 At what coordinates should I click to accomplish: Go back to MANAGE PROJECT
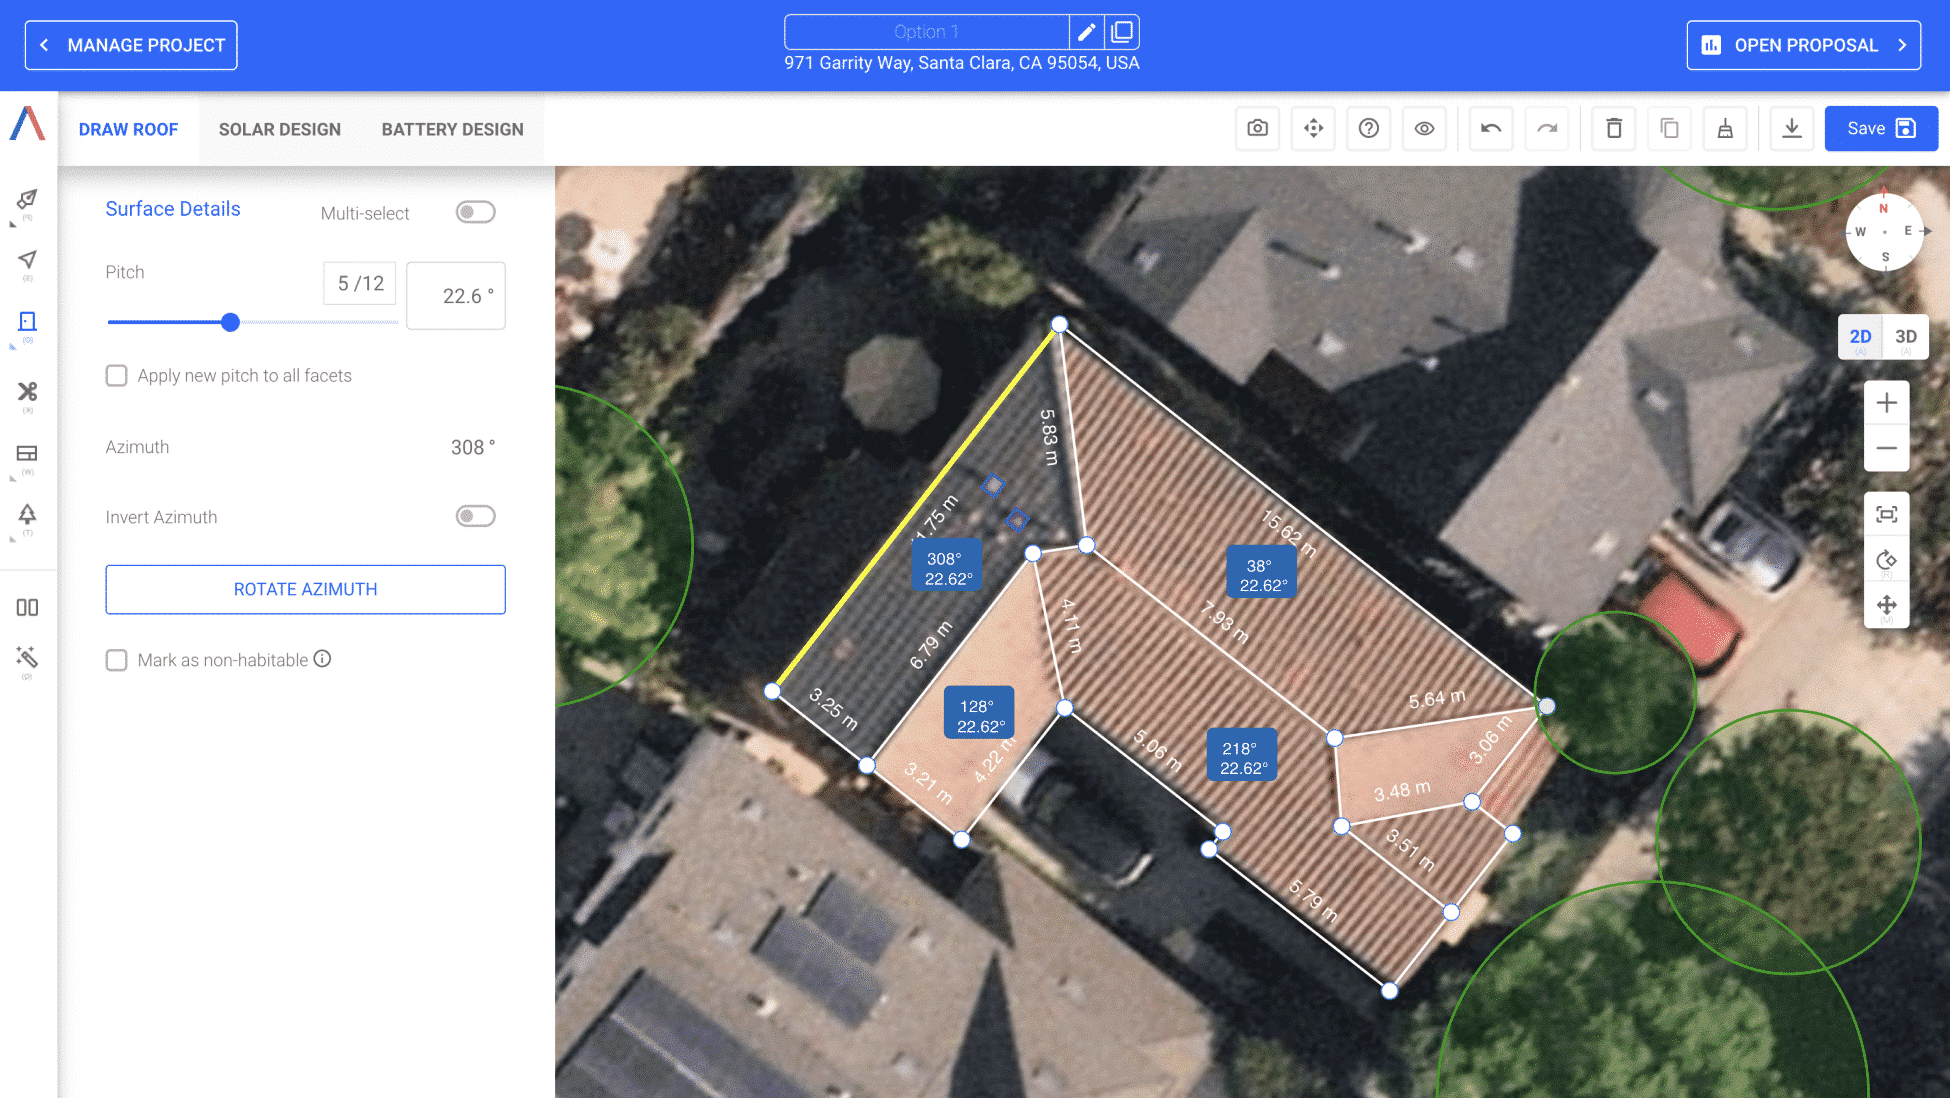coord(131,45)
